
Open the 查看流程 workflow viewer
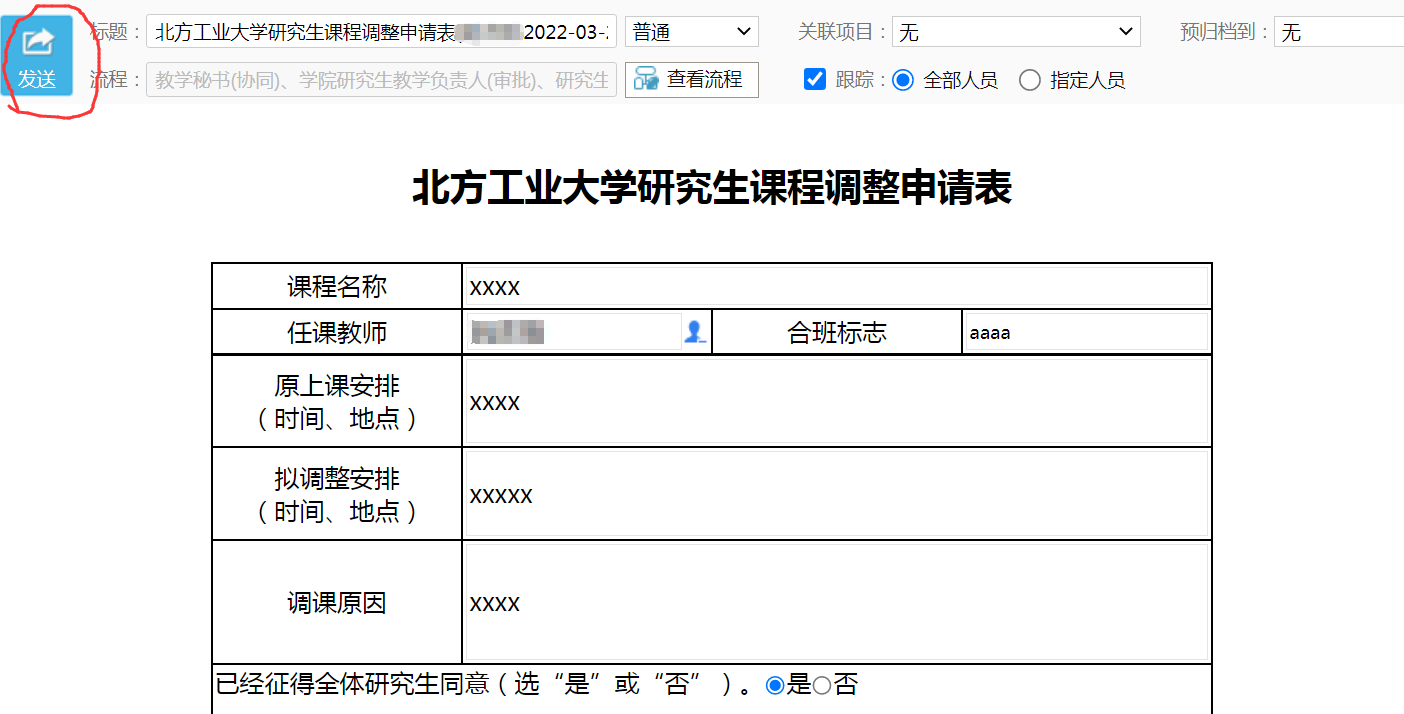[x=691, y=80]
